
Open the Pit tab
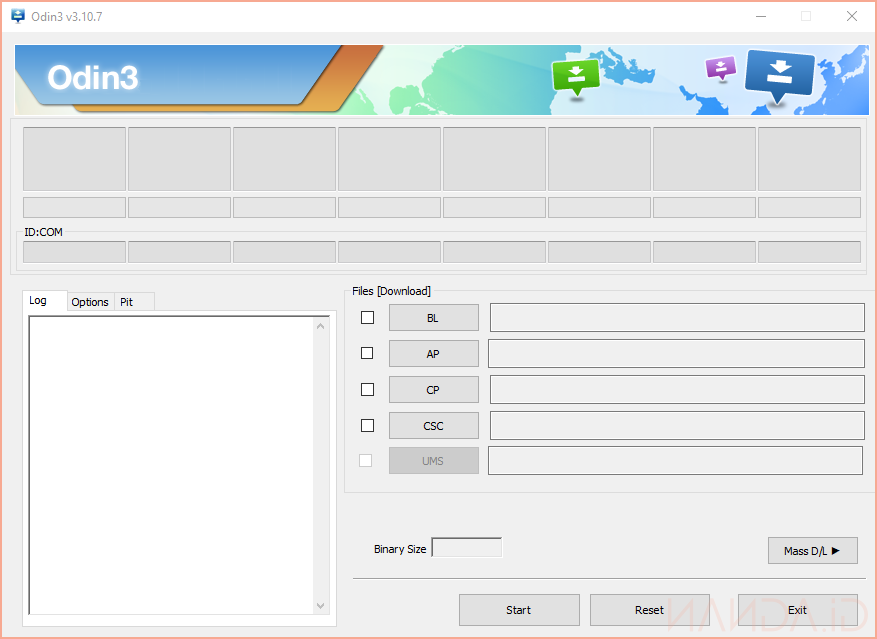tap(127, 302)
